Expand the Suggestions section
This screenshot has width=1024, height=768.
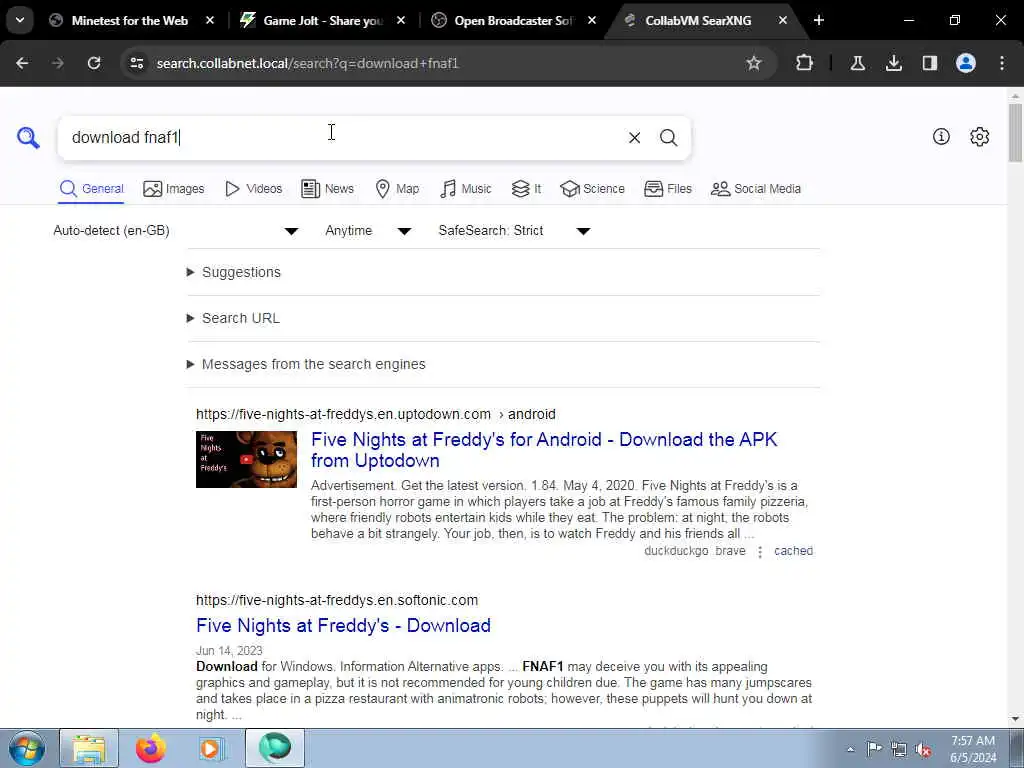[x=234, y=272]
